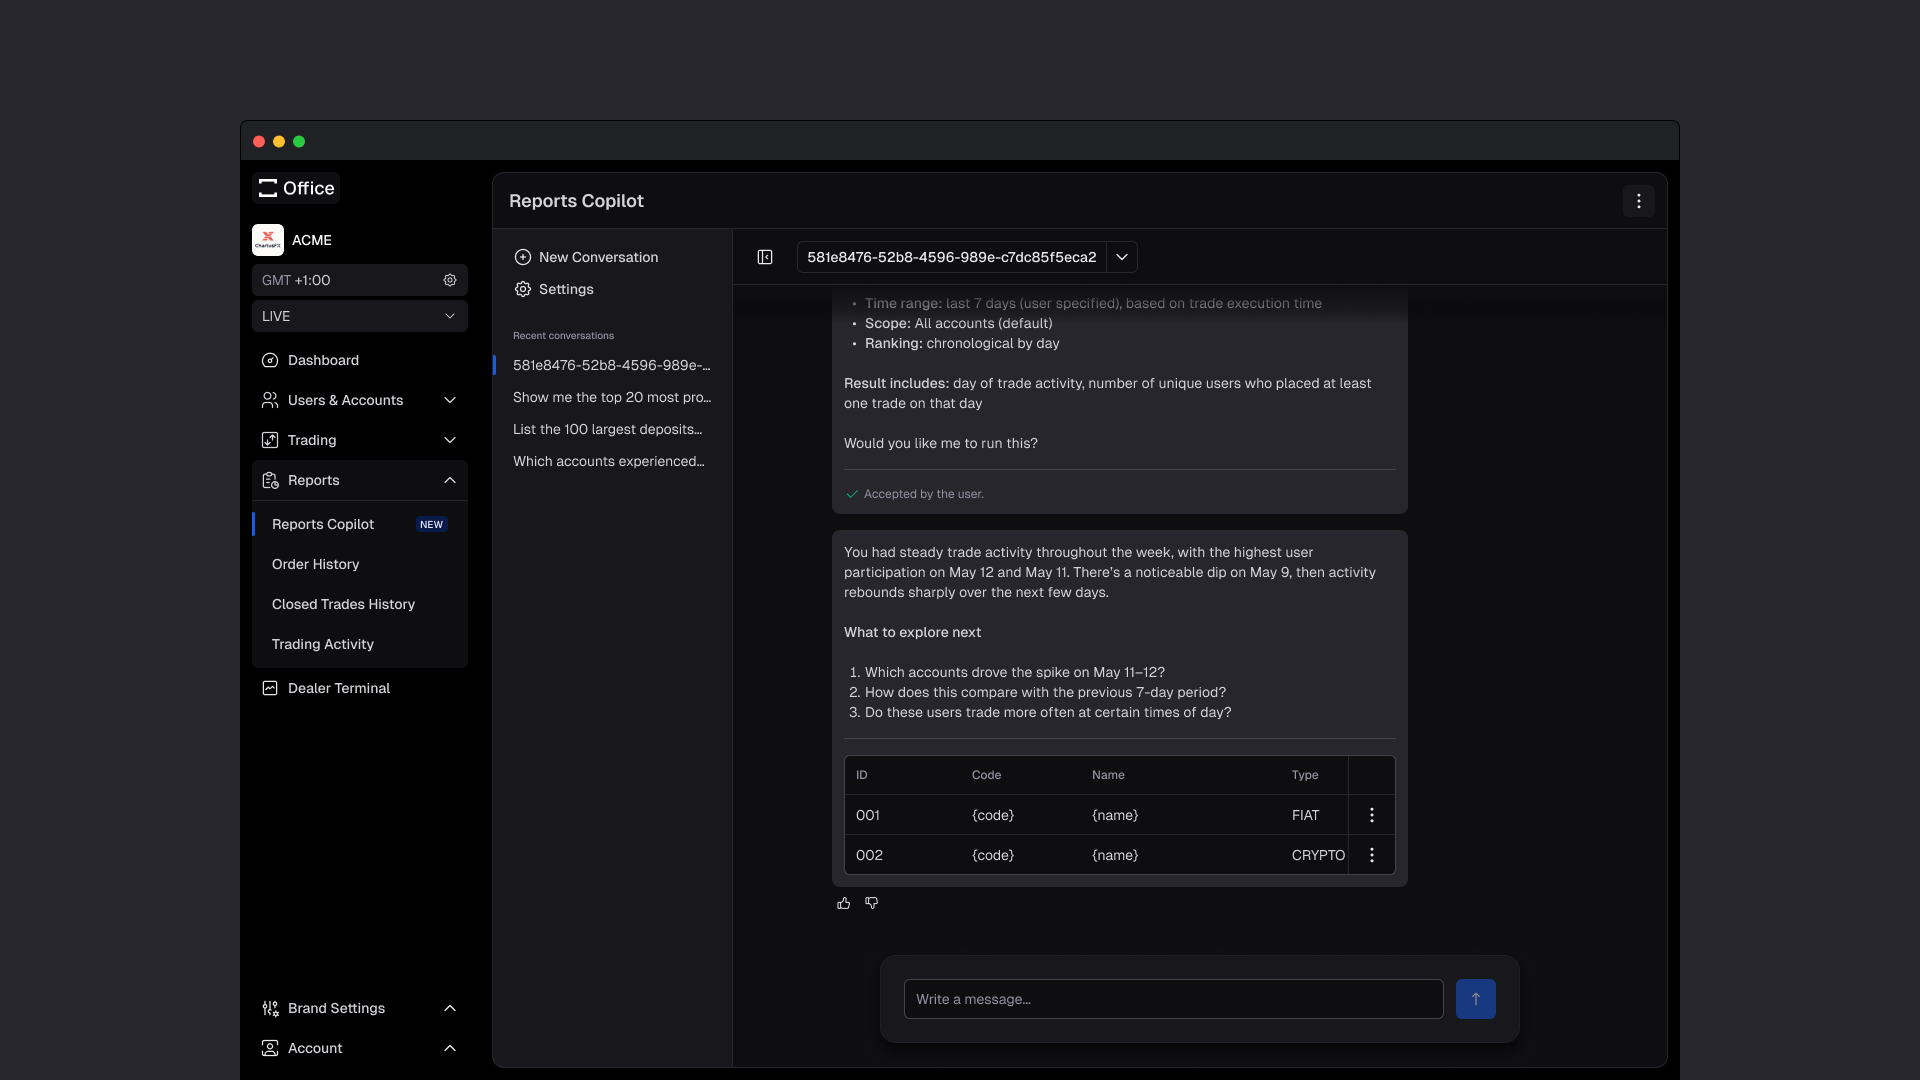This screenshot has height=1080, width=1920.
Task: Click the CRYPTO type cell
Action: click(x=1318, y=855)
